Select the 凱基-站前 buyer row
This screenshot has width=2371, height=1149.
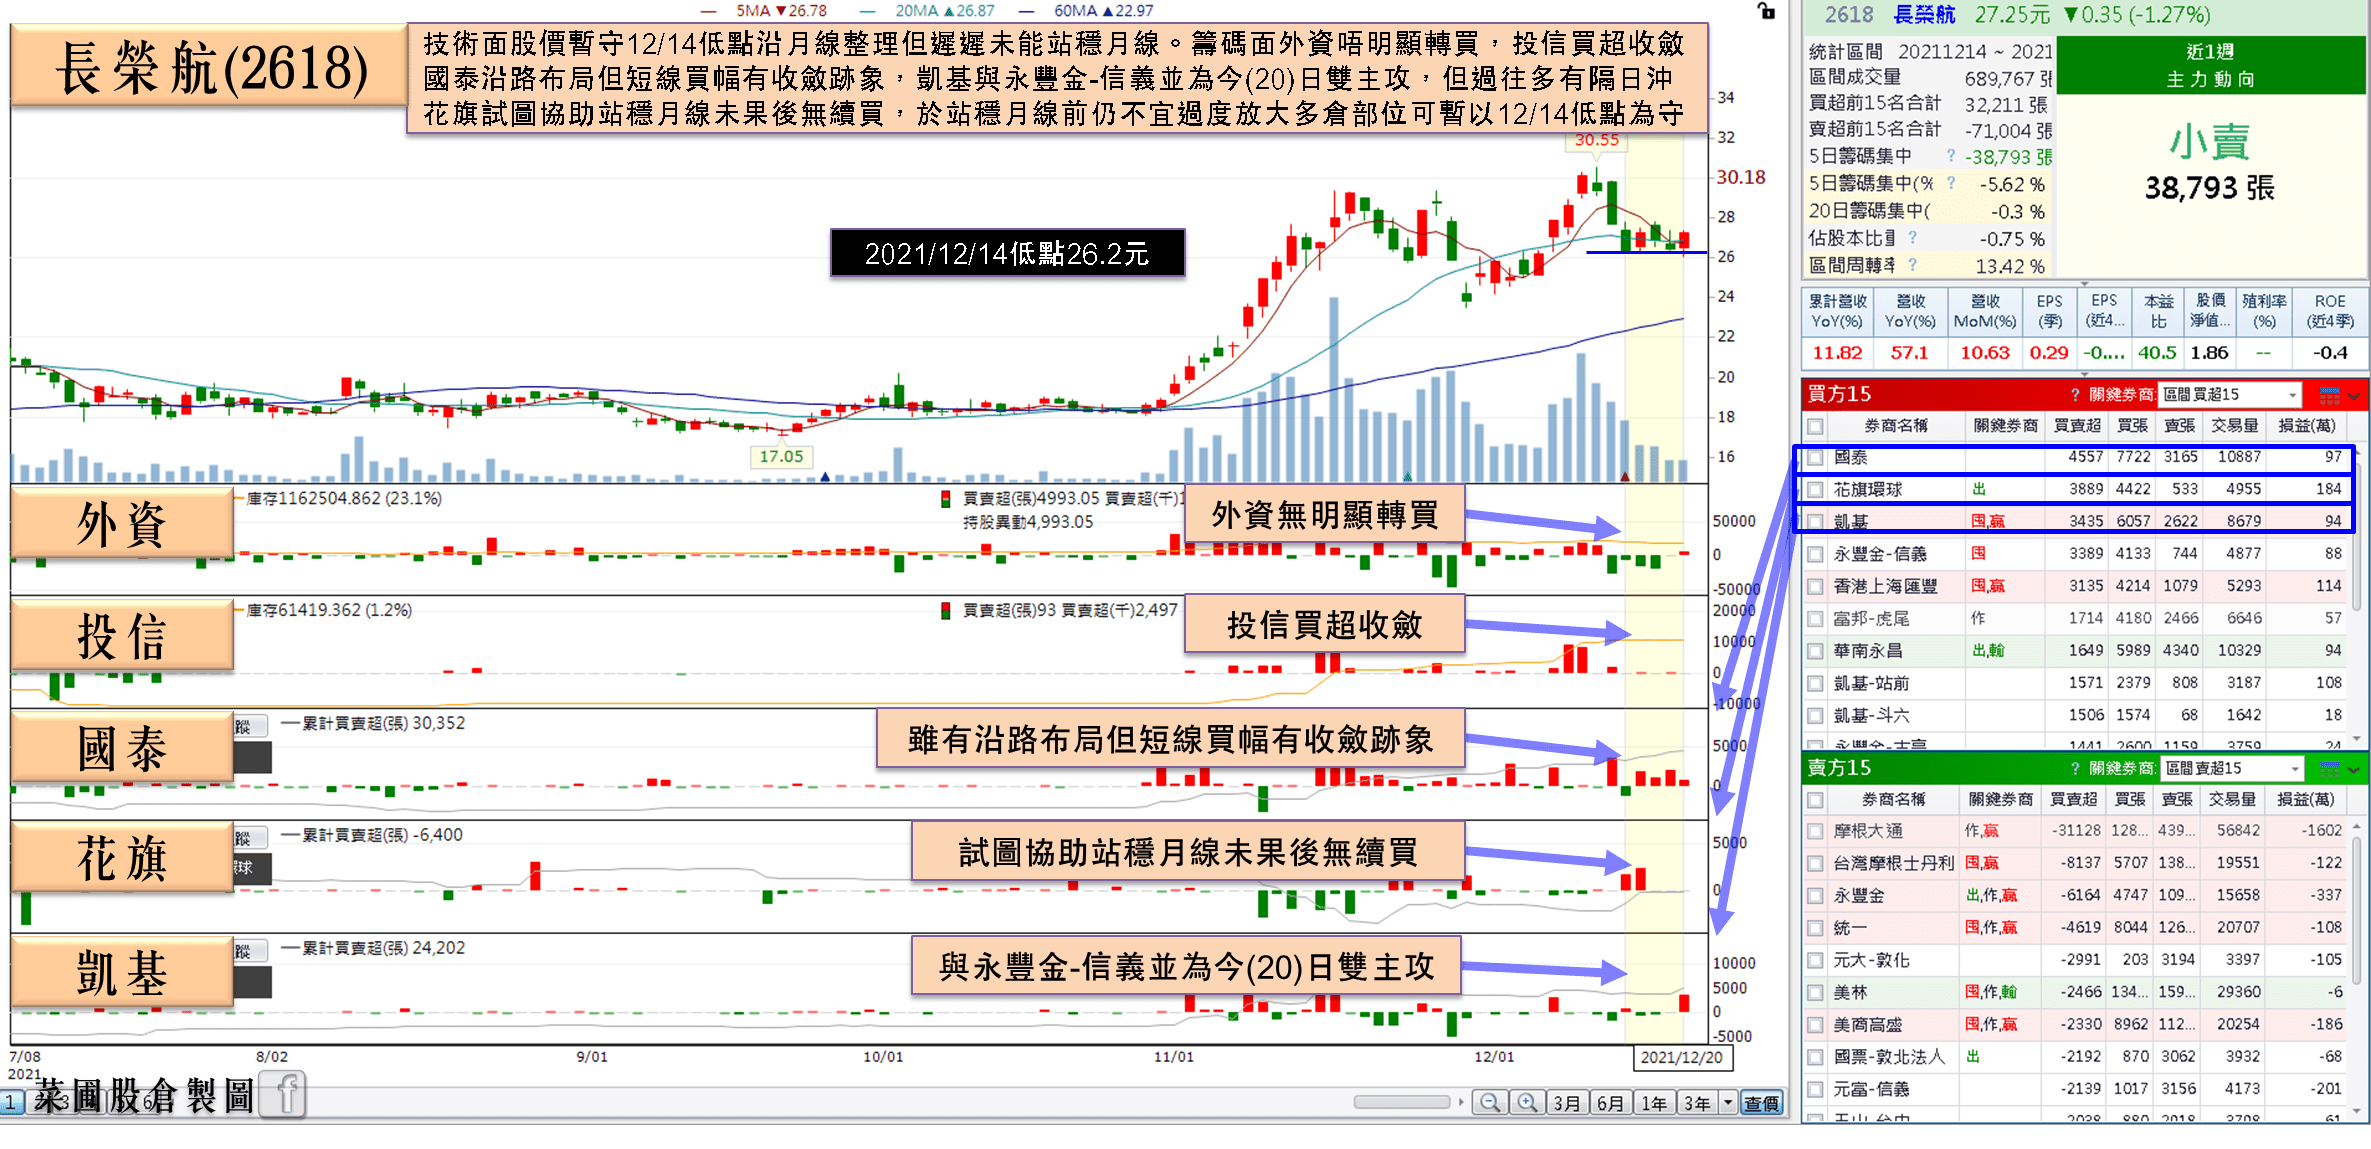point(2076,683)
